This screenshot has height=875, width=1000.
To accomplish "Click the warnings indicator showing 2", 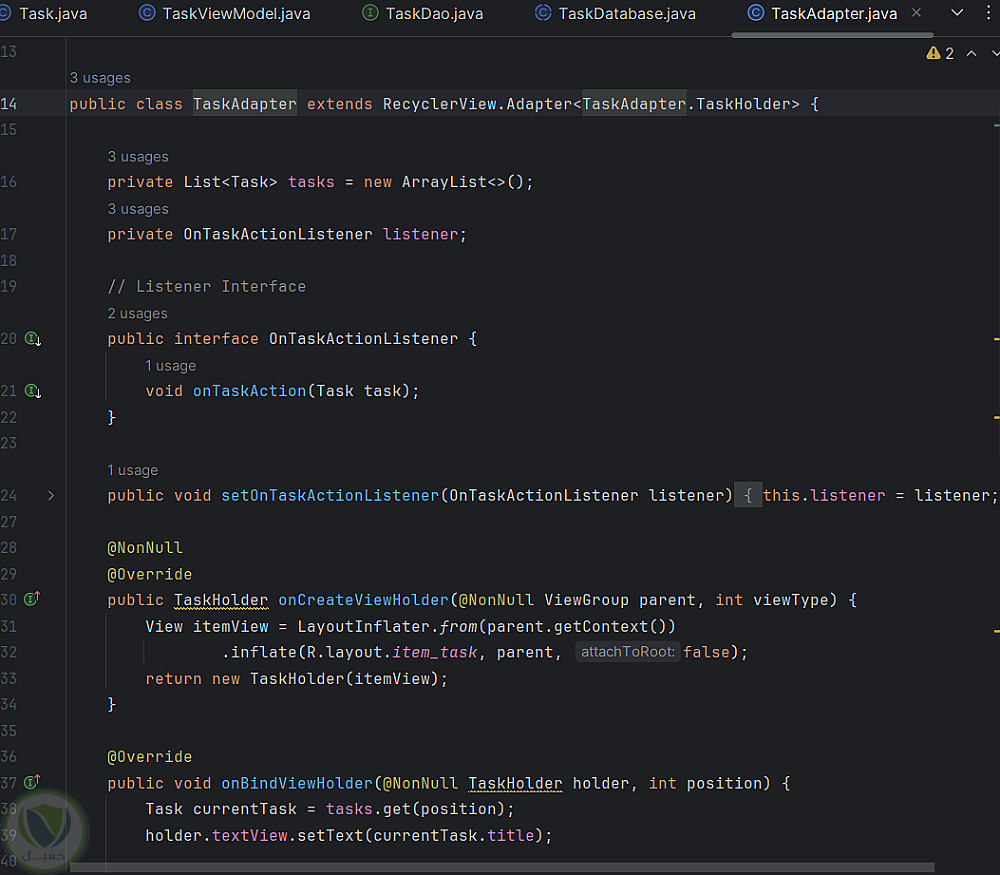I will pyautogui.click(x=940, y=54).
